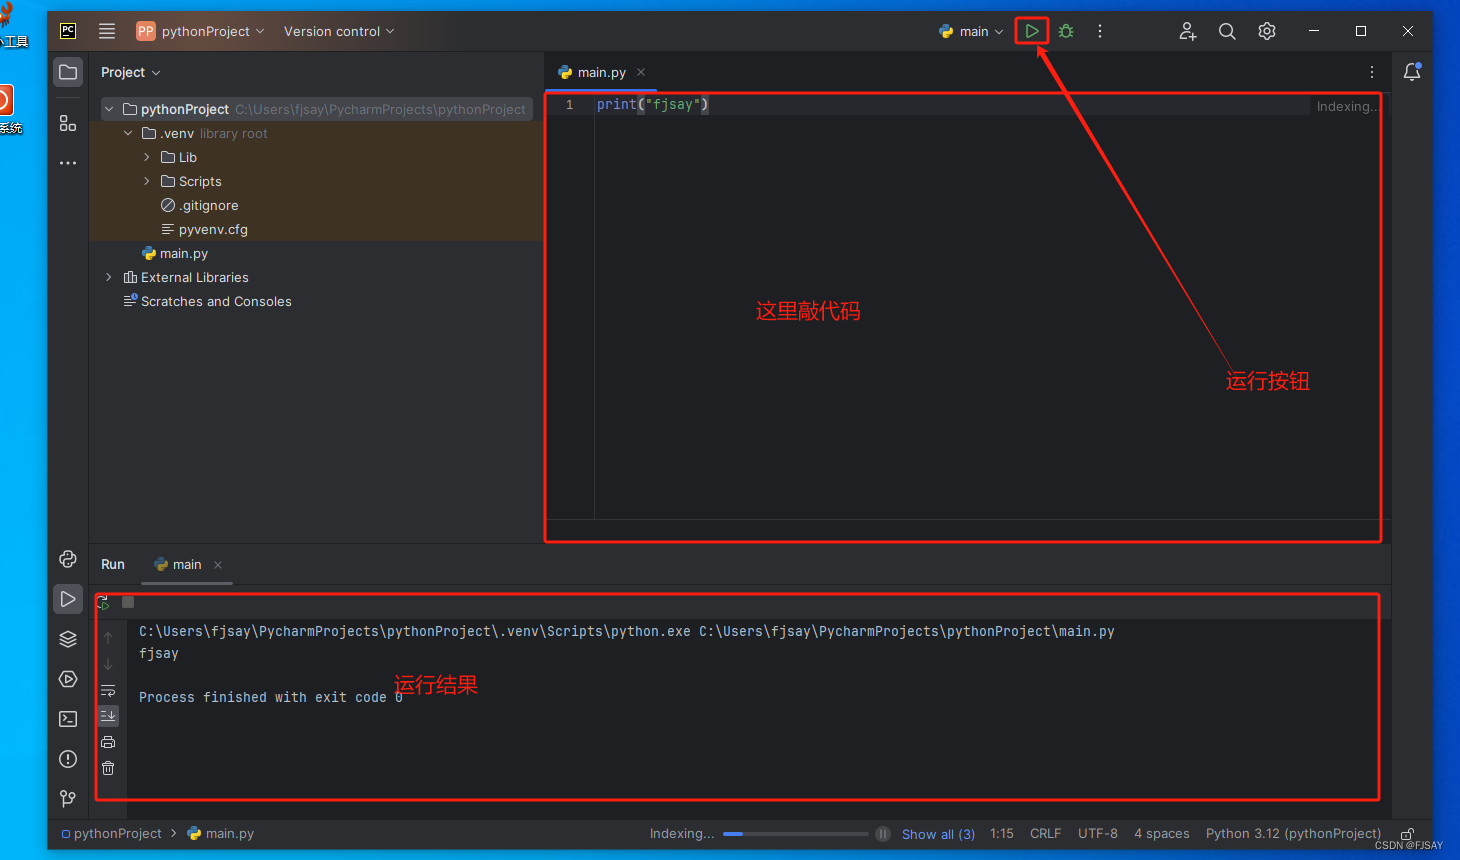The height and width of the screenshot is (860, 1460).
Task: Open Git version control tool window
Action: (x=68, y=799)
